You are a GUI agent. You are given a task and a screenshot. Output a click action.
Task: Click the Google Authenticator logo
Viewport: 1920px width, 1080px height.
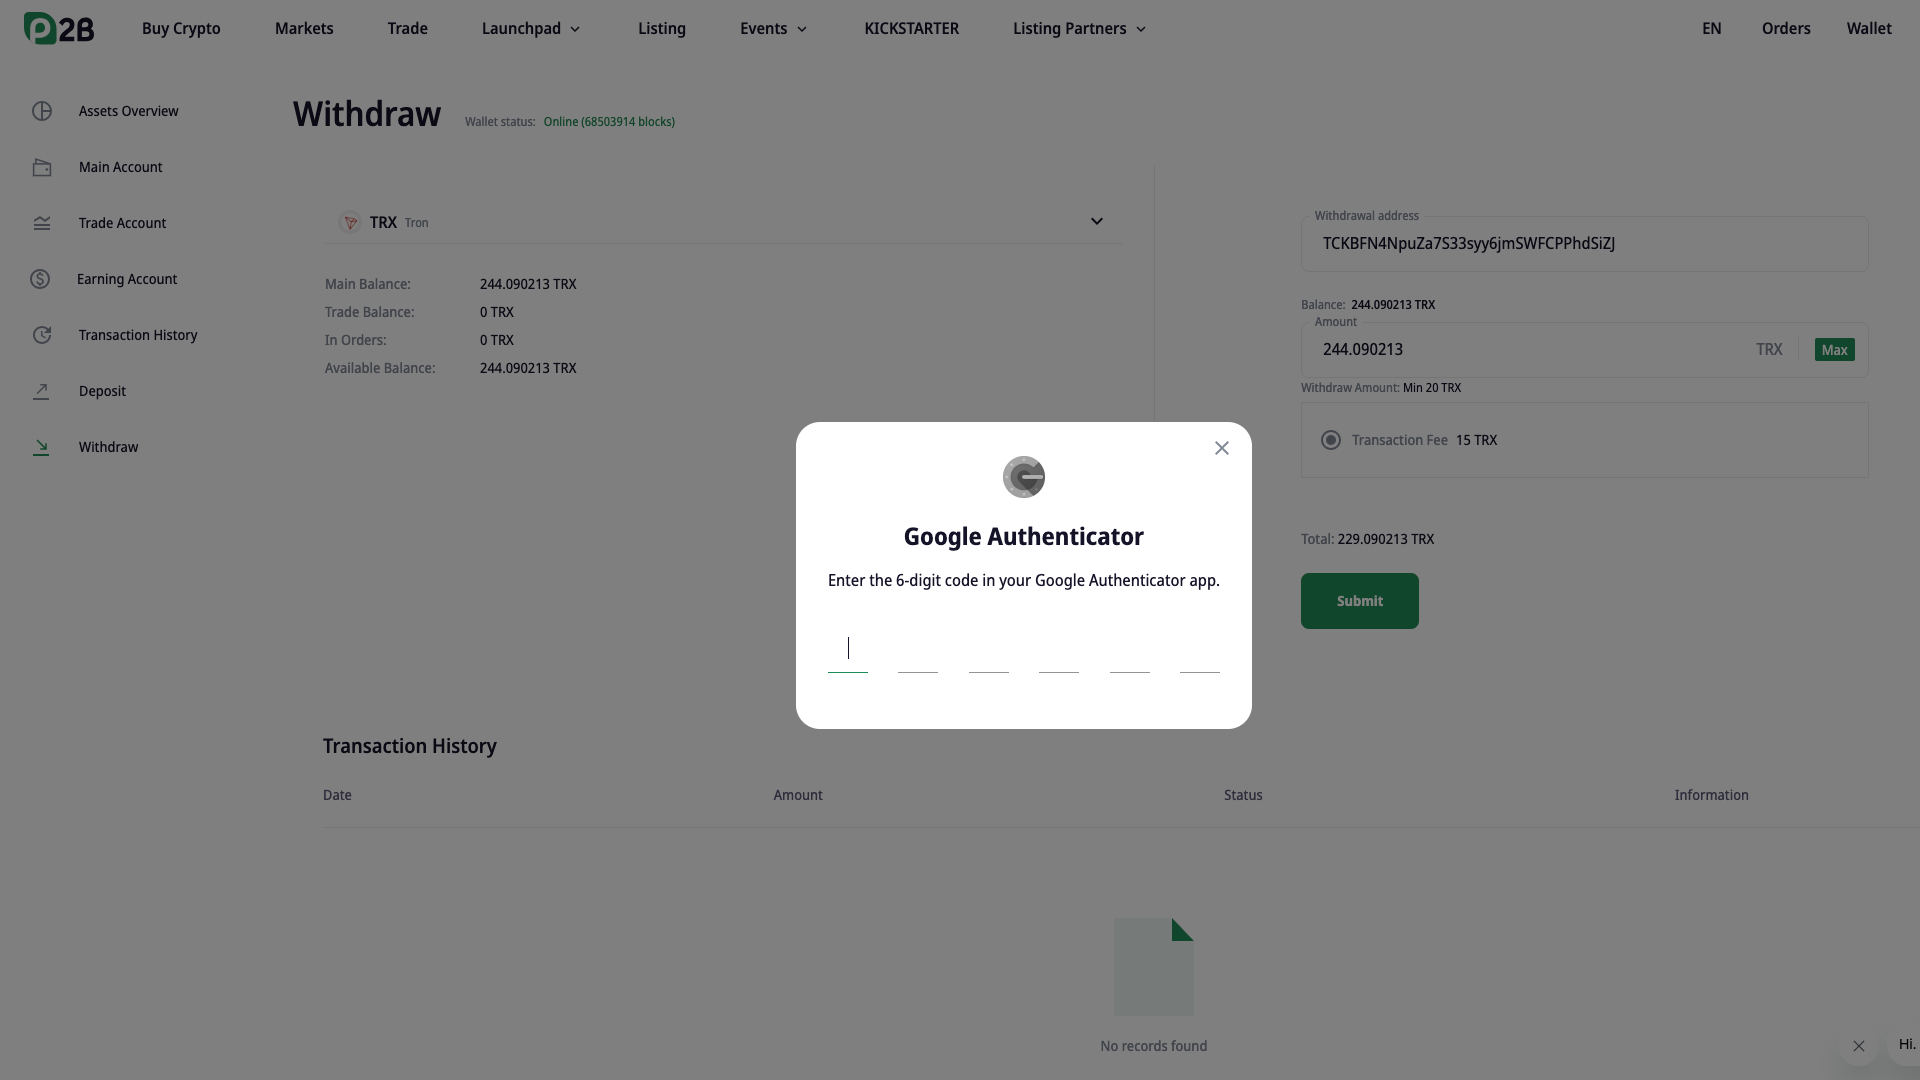pyautogui.click(x=1024, y=477)
